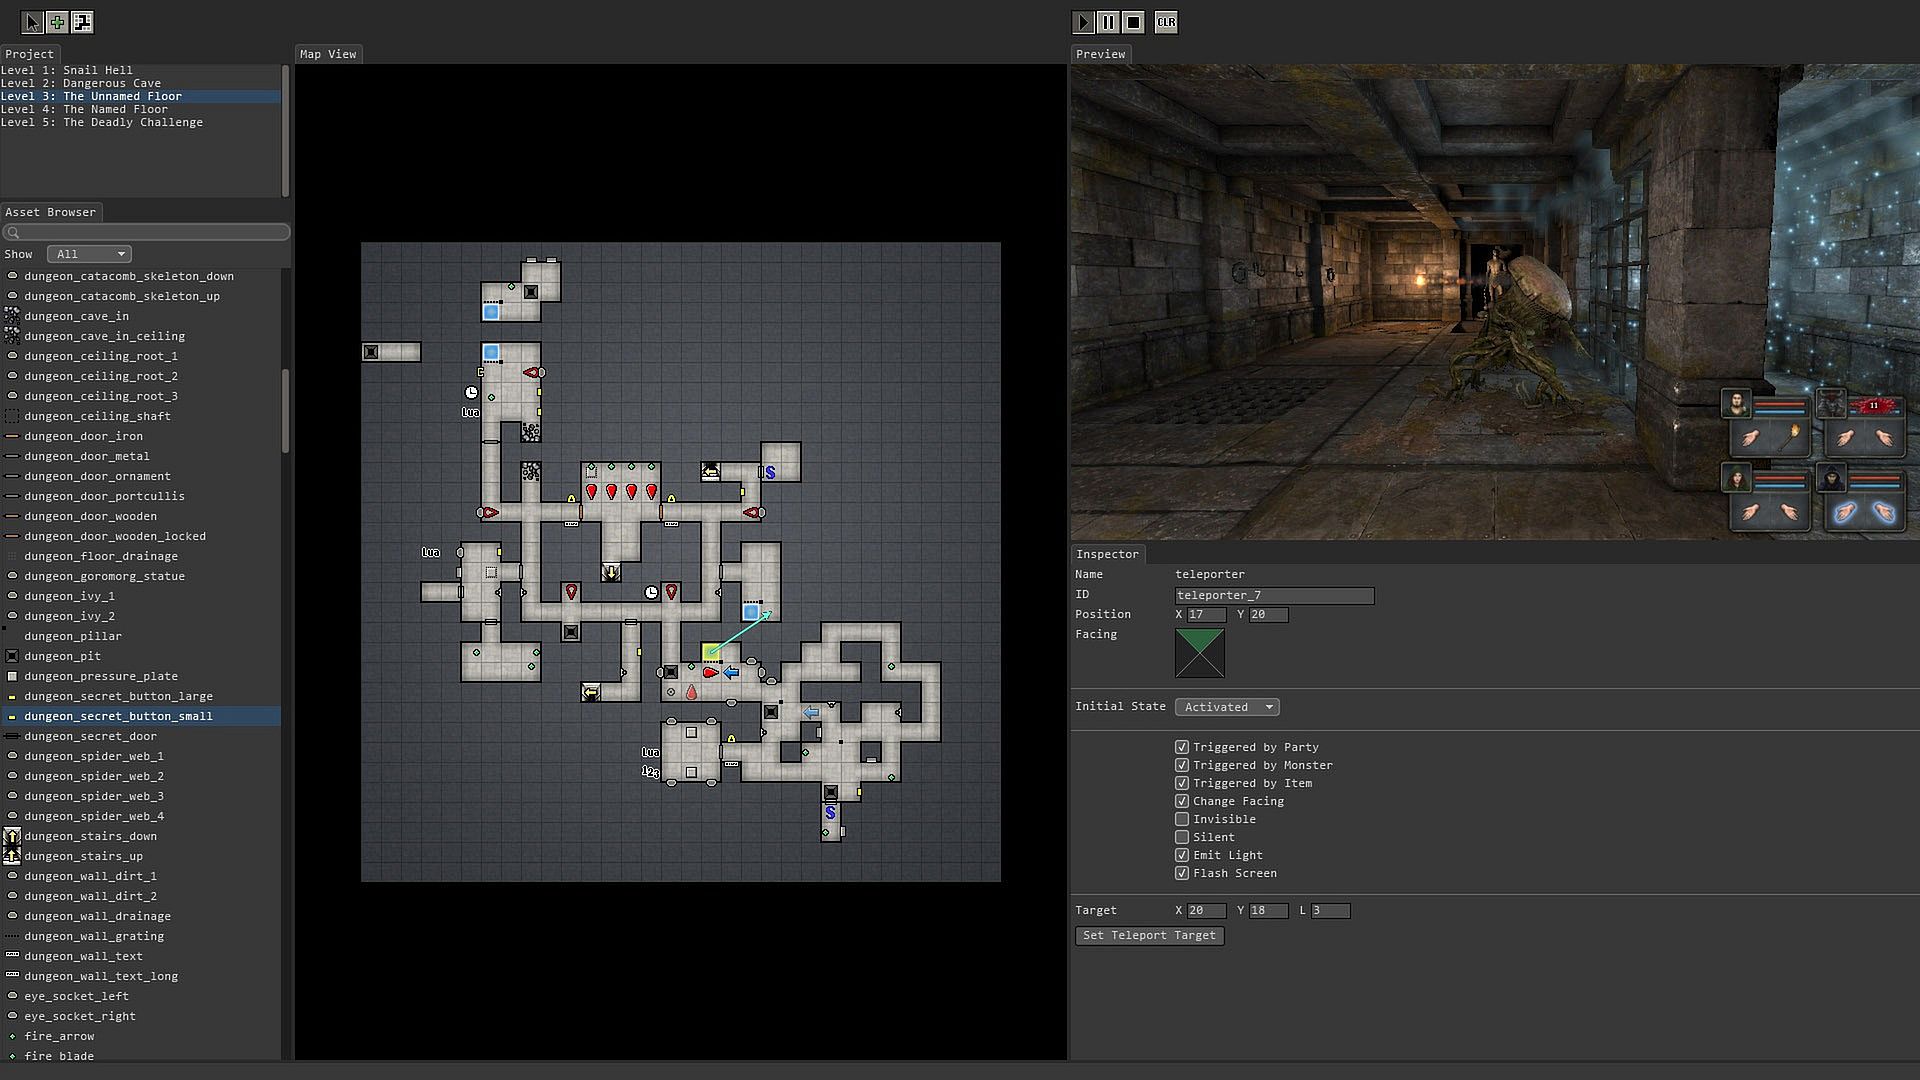Screen dimensions: 1920x1080
Task: Click the Facing direction selector
Action: pos(1199,653)
